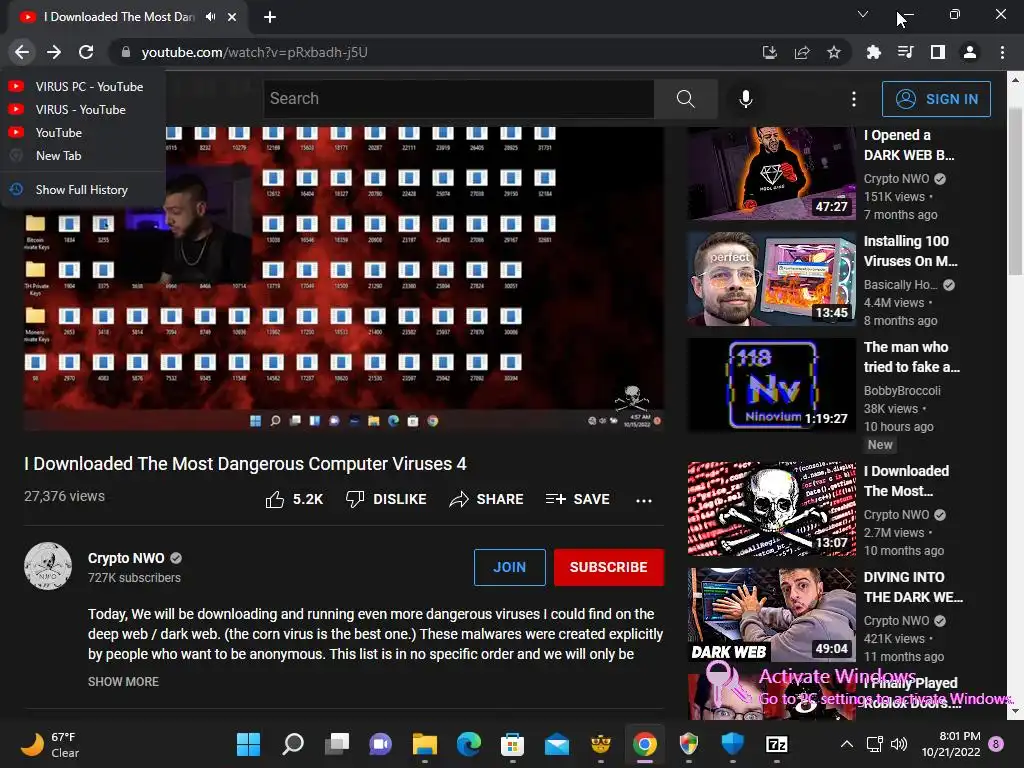Image resolution: width=1024 pixels, height=768 pixels.
Task: Open the Extensions puzzle icon
Action: click(x=873, y=52)
